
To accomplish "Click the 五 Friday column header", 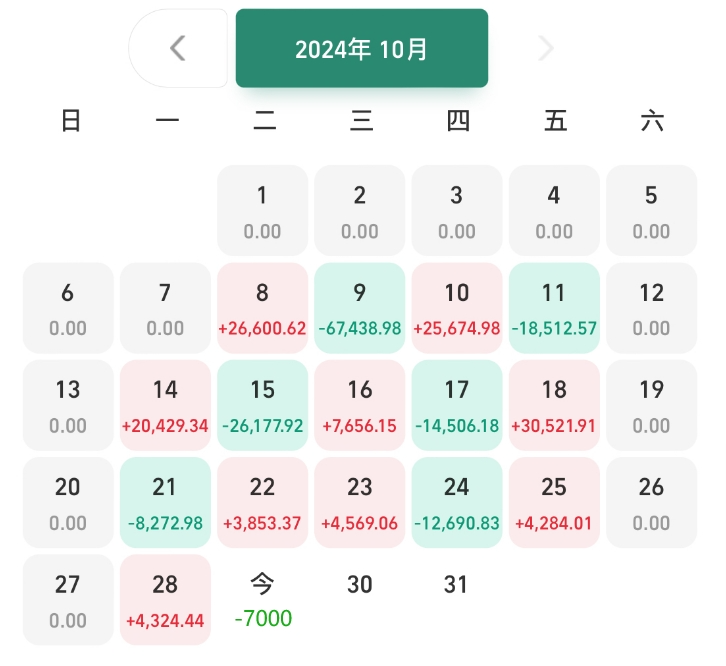I will click(556, 120).
